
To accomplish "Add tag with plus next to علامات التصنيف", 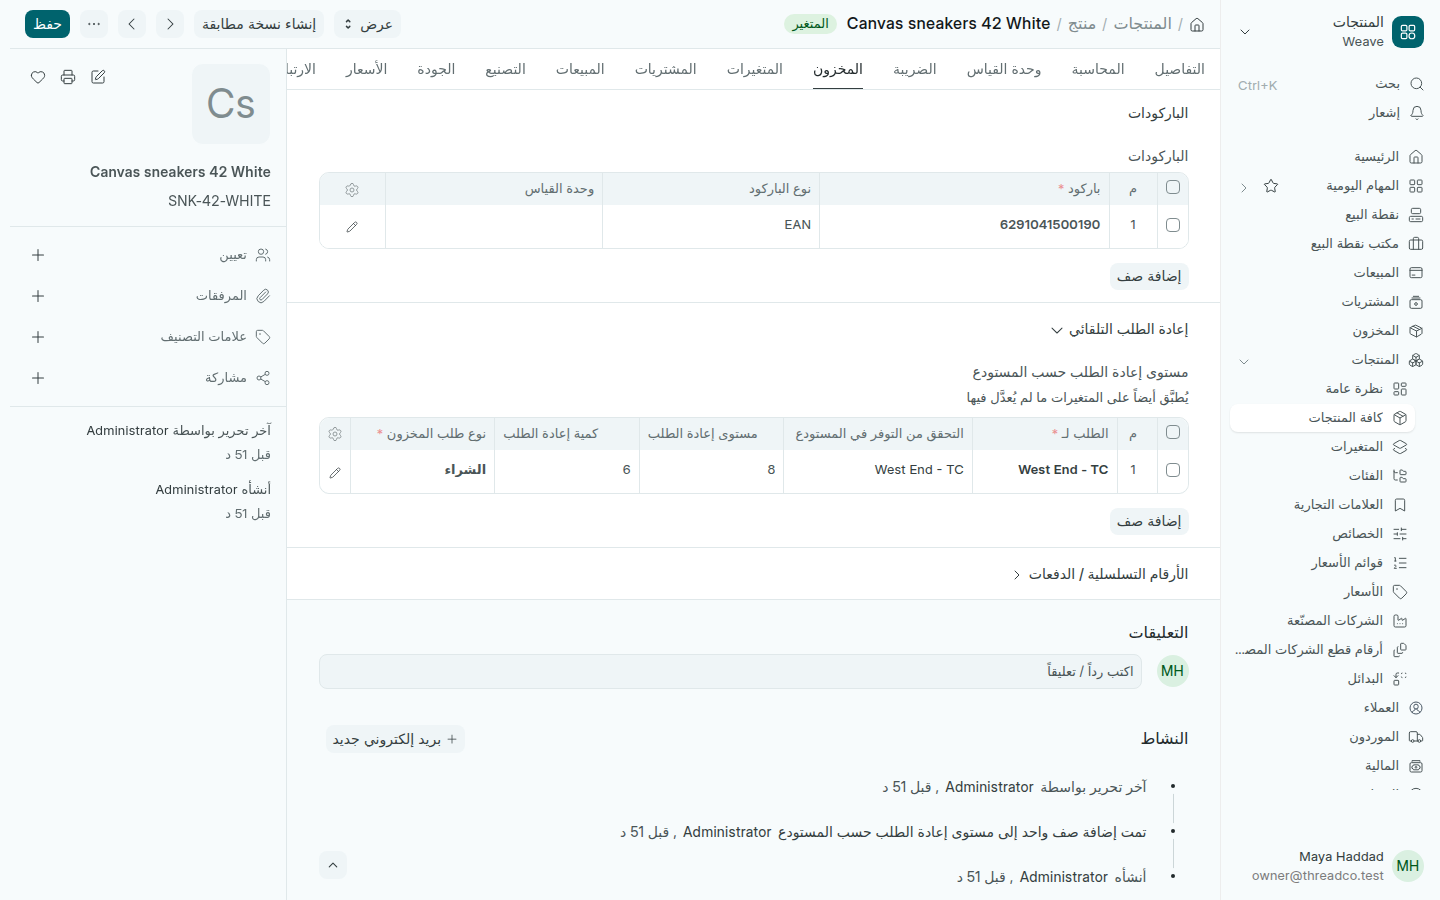I will click(x=38, y=337).
